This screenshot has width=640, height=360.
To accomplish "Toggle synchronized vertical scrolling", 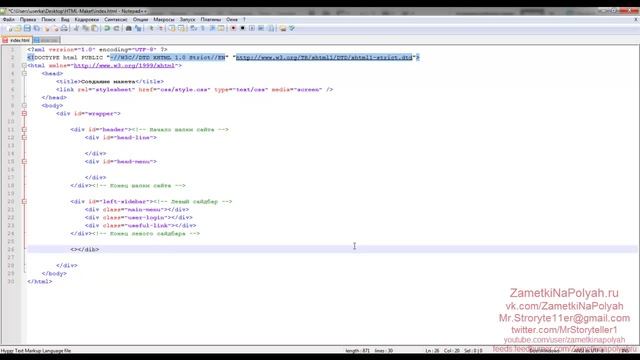I will (171, 29).
